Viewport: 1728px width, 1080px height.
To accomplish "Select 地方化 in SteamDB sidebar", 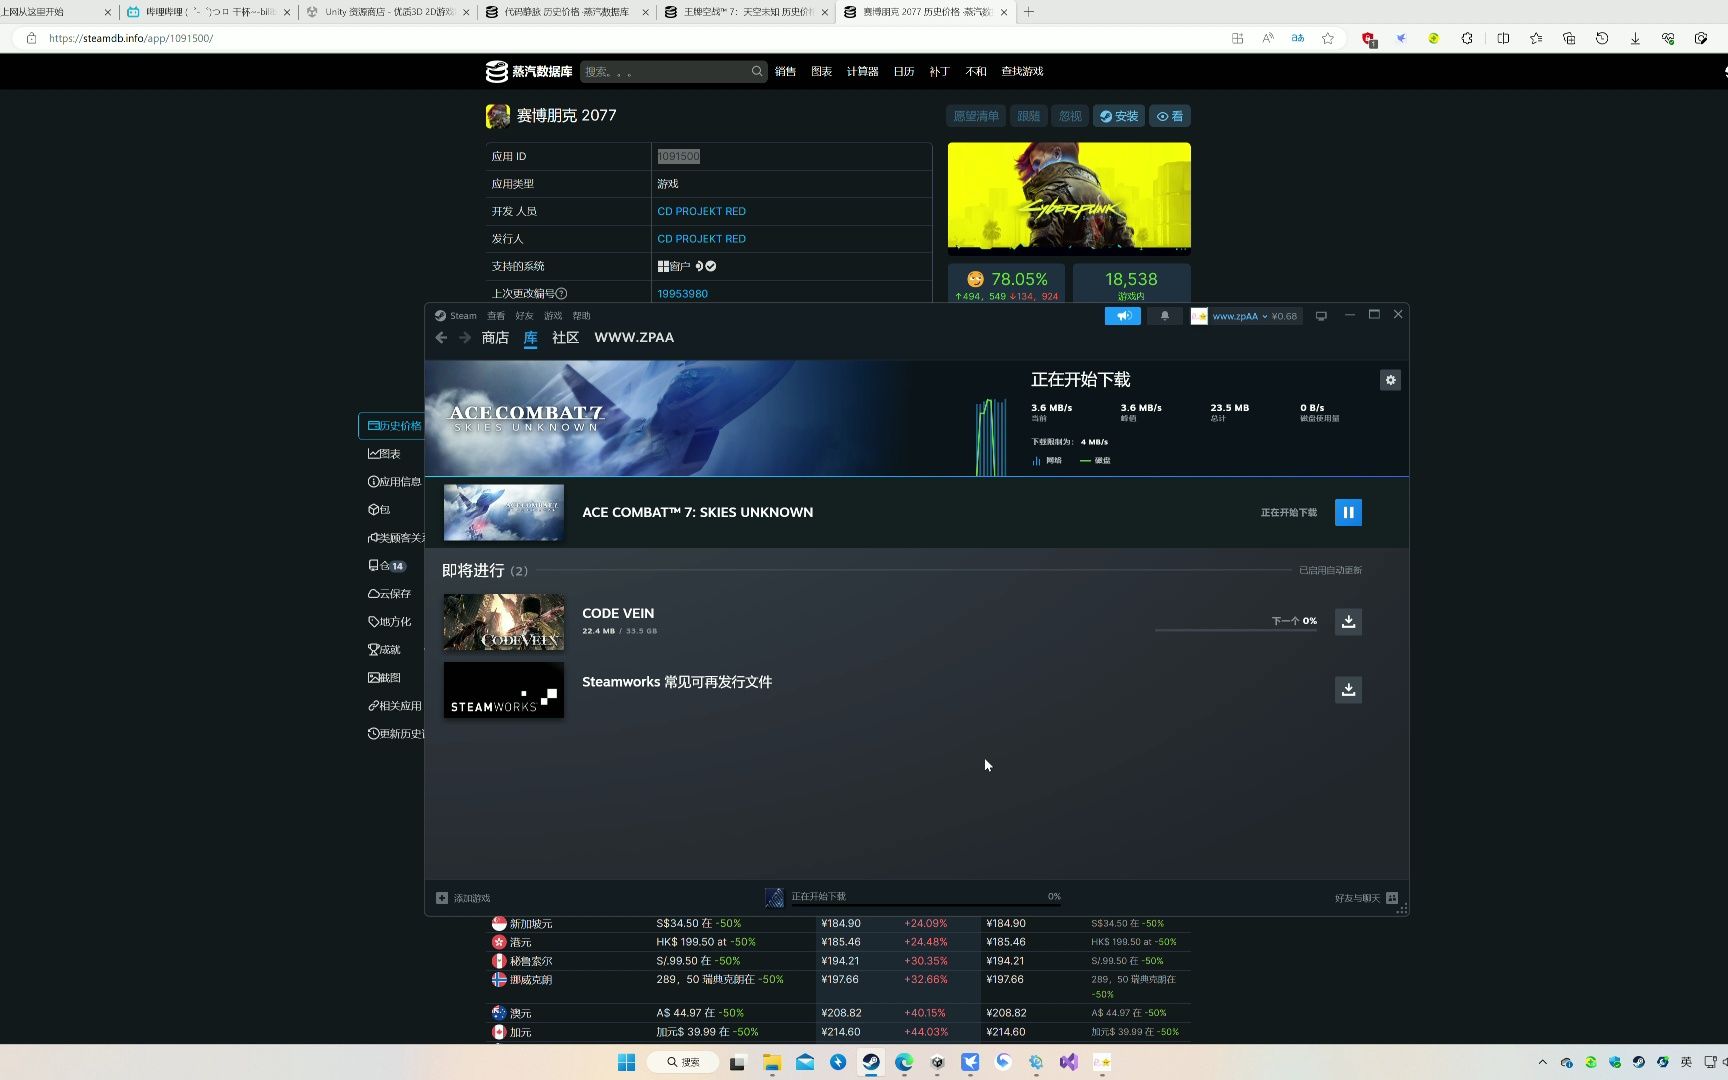I will point(389,622).
